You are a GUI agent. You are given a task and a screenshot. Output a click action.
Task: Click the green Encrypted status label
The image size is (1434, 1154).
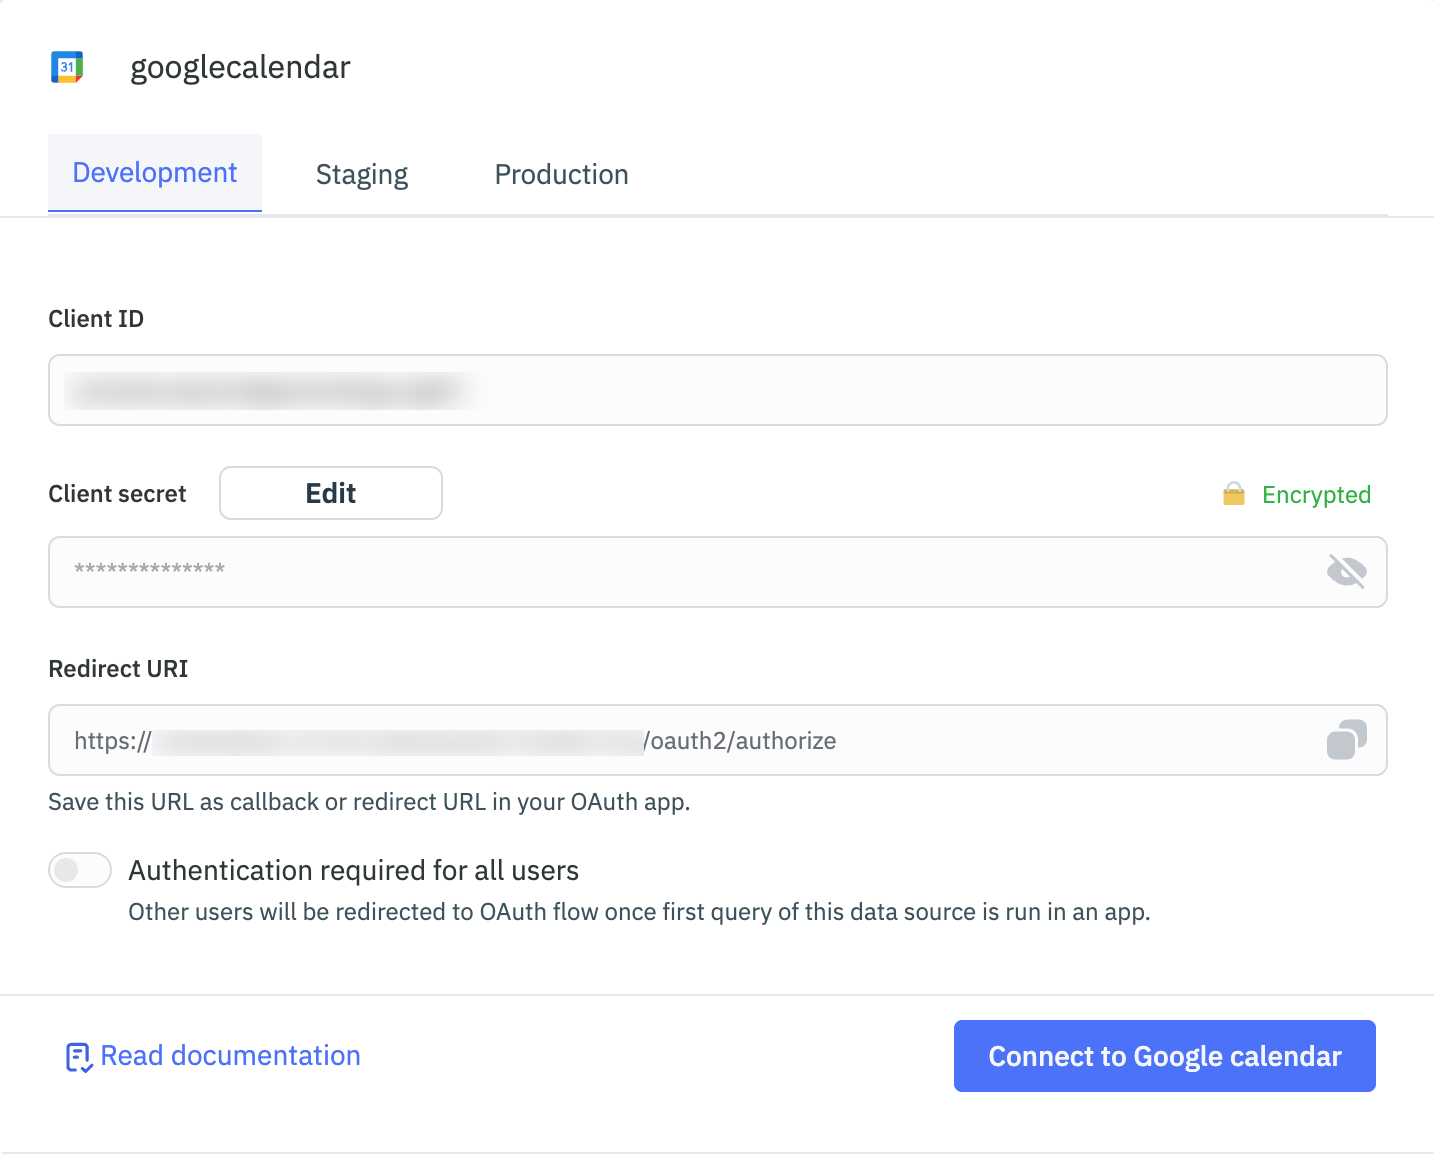point(1316,495)
